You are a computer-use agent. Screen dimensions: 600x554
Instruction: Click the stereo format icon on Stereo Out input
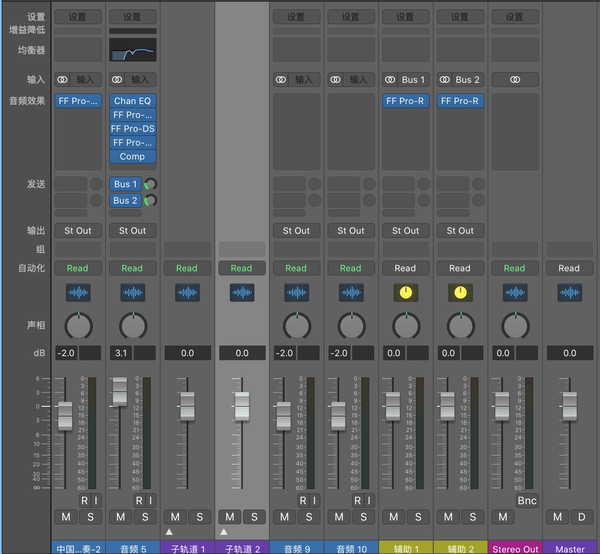point(514,79)
